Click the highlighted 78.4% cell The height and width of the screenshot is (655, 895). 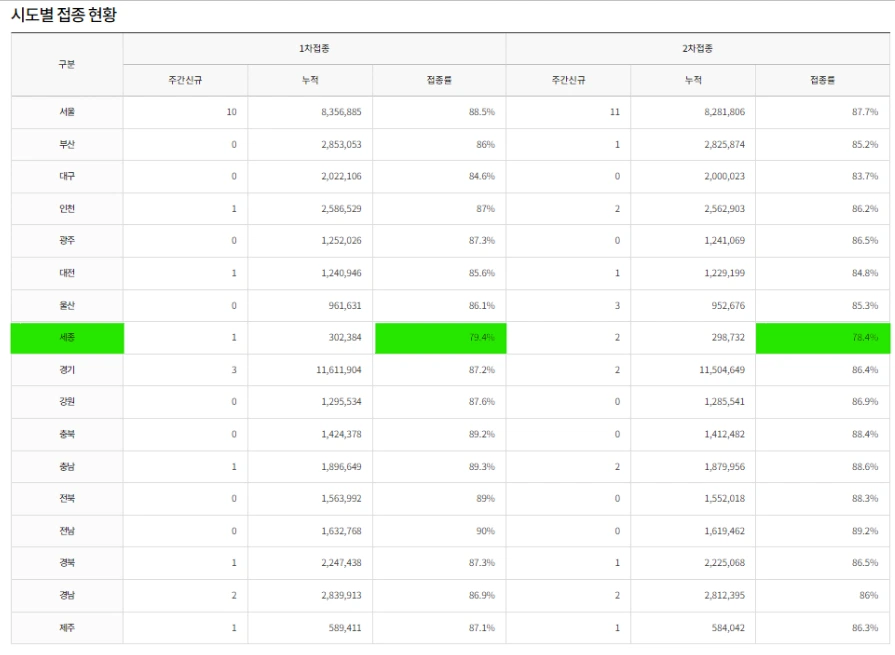[x=823, y=338]
